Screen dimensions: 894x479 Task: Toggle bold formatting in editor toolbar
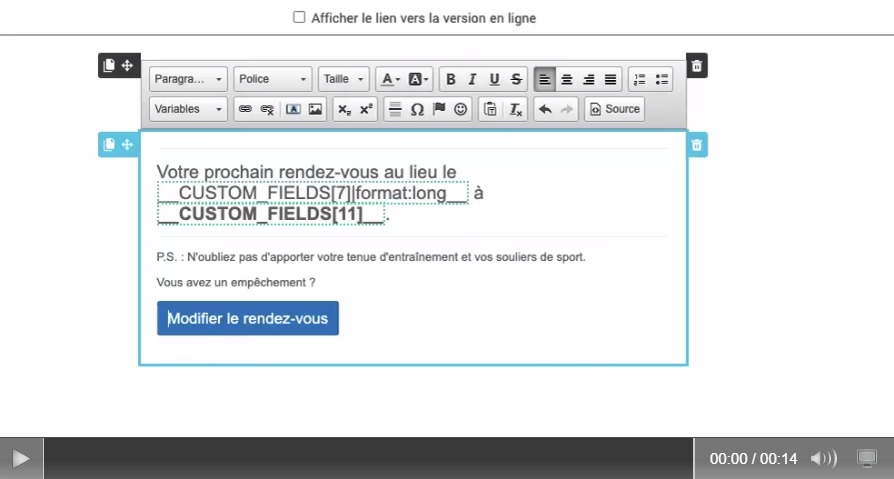[x=451, y=80]
